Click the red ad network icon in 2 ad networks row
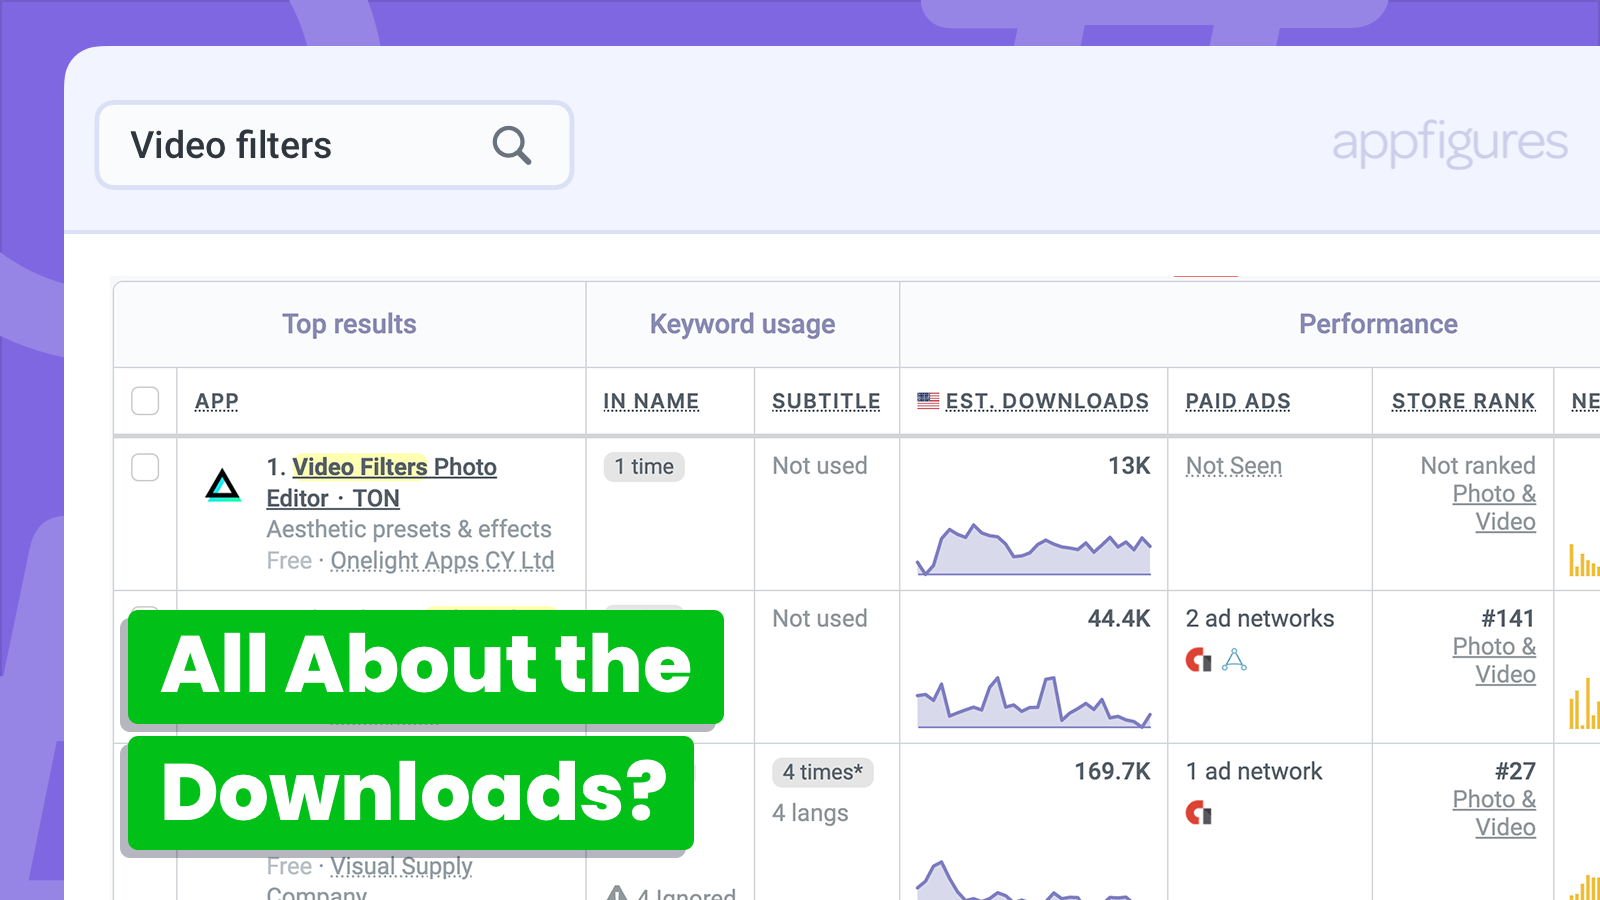1600x900 pixels. click(1198, 660)
